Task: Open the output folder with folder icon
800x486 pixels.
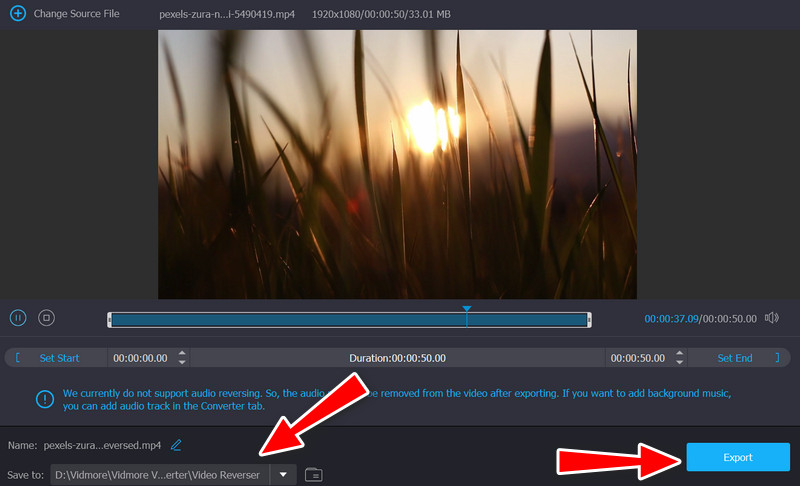Action: (313, 474)
